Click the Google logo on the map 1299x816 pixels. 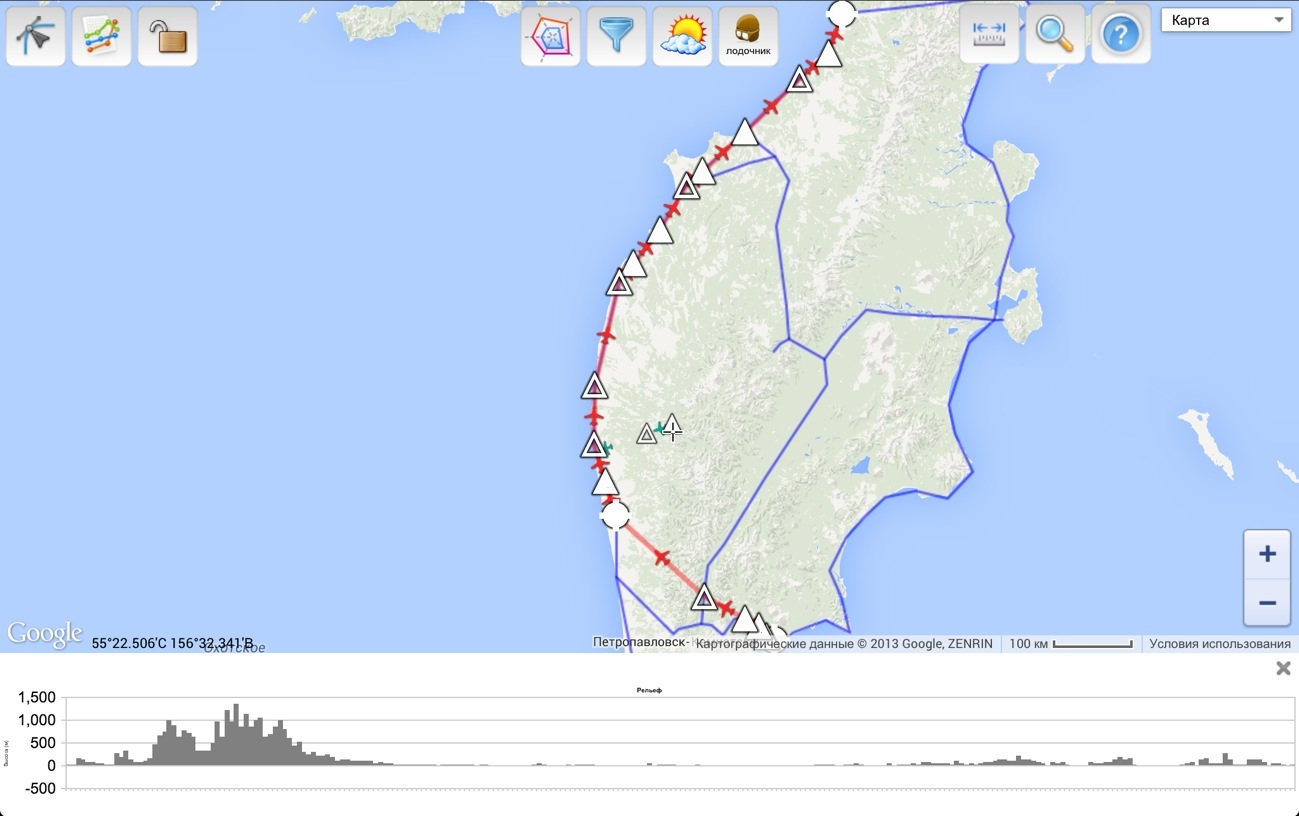(x=44, y=633)
